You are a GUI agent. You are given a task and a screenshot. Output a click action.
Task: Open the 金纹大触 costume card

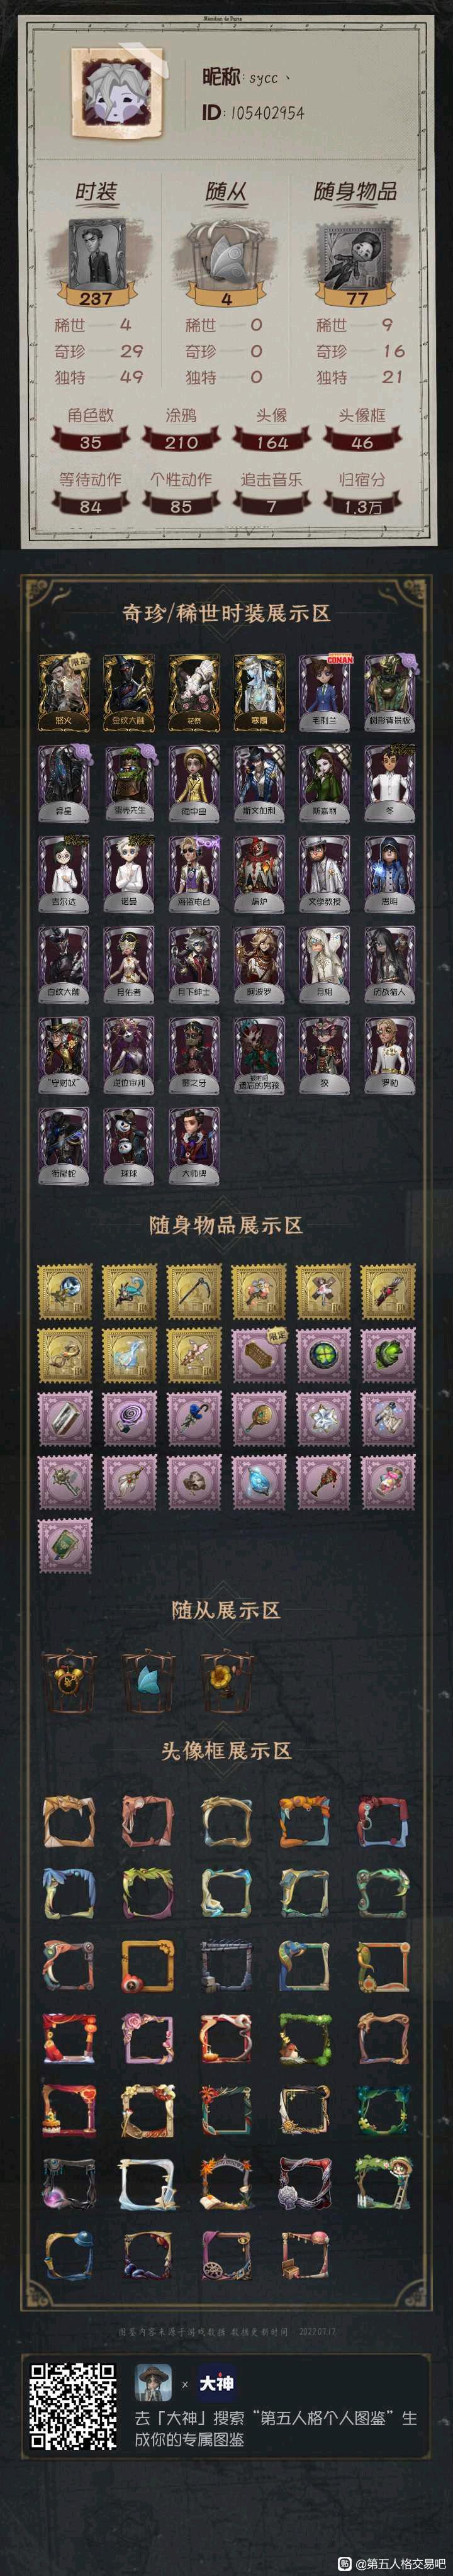pyautogui.click(x=127, y=691)
